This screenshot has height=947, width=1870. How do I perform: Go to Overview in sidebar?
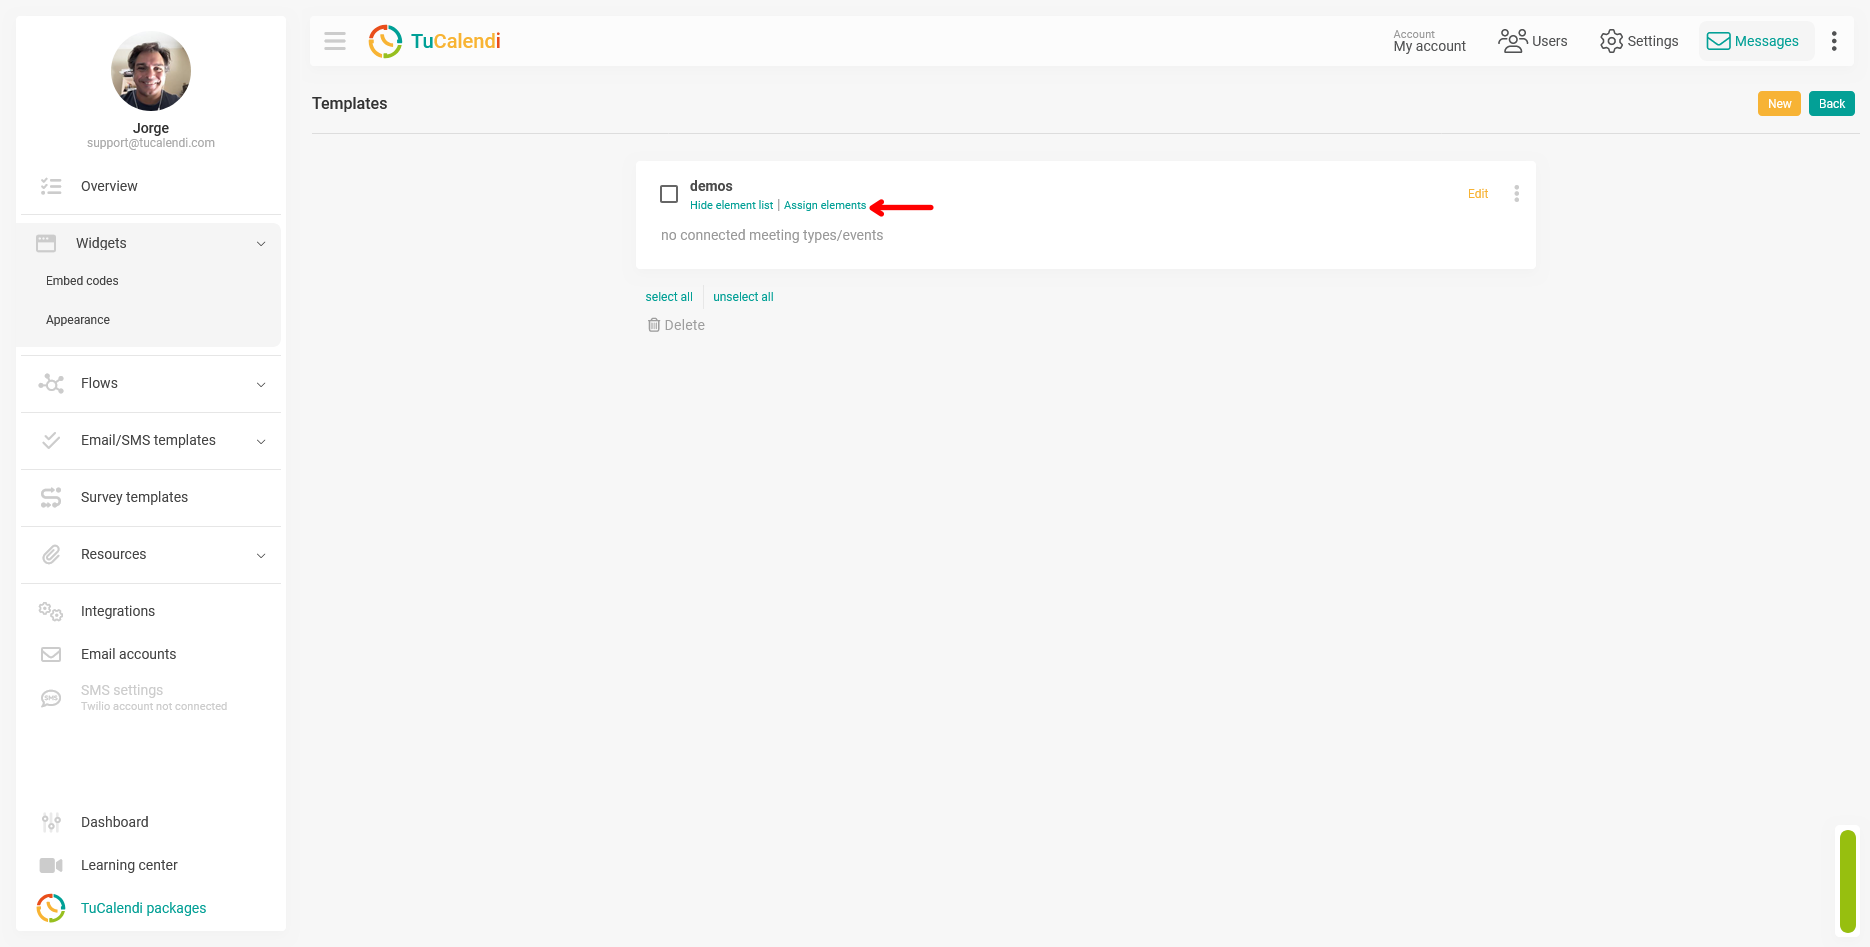pos(109,186)
